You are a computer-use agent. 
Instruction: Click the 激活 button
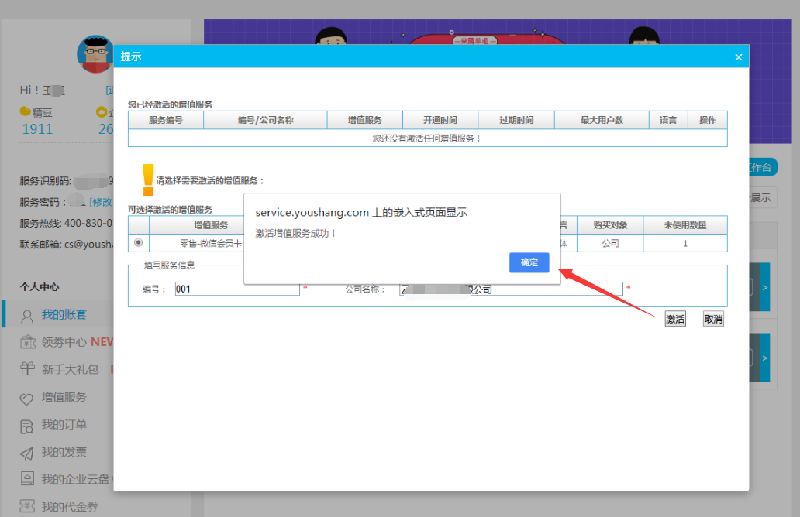pos(675,320)
